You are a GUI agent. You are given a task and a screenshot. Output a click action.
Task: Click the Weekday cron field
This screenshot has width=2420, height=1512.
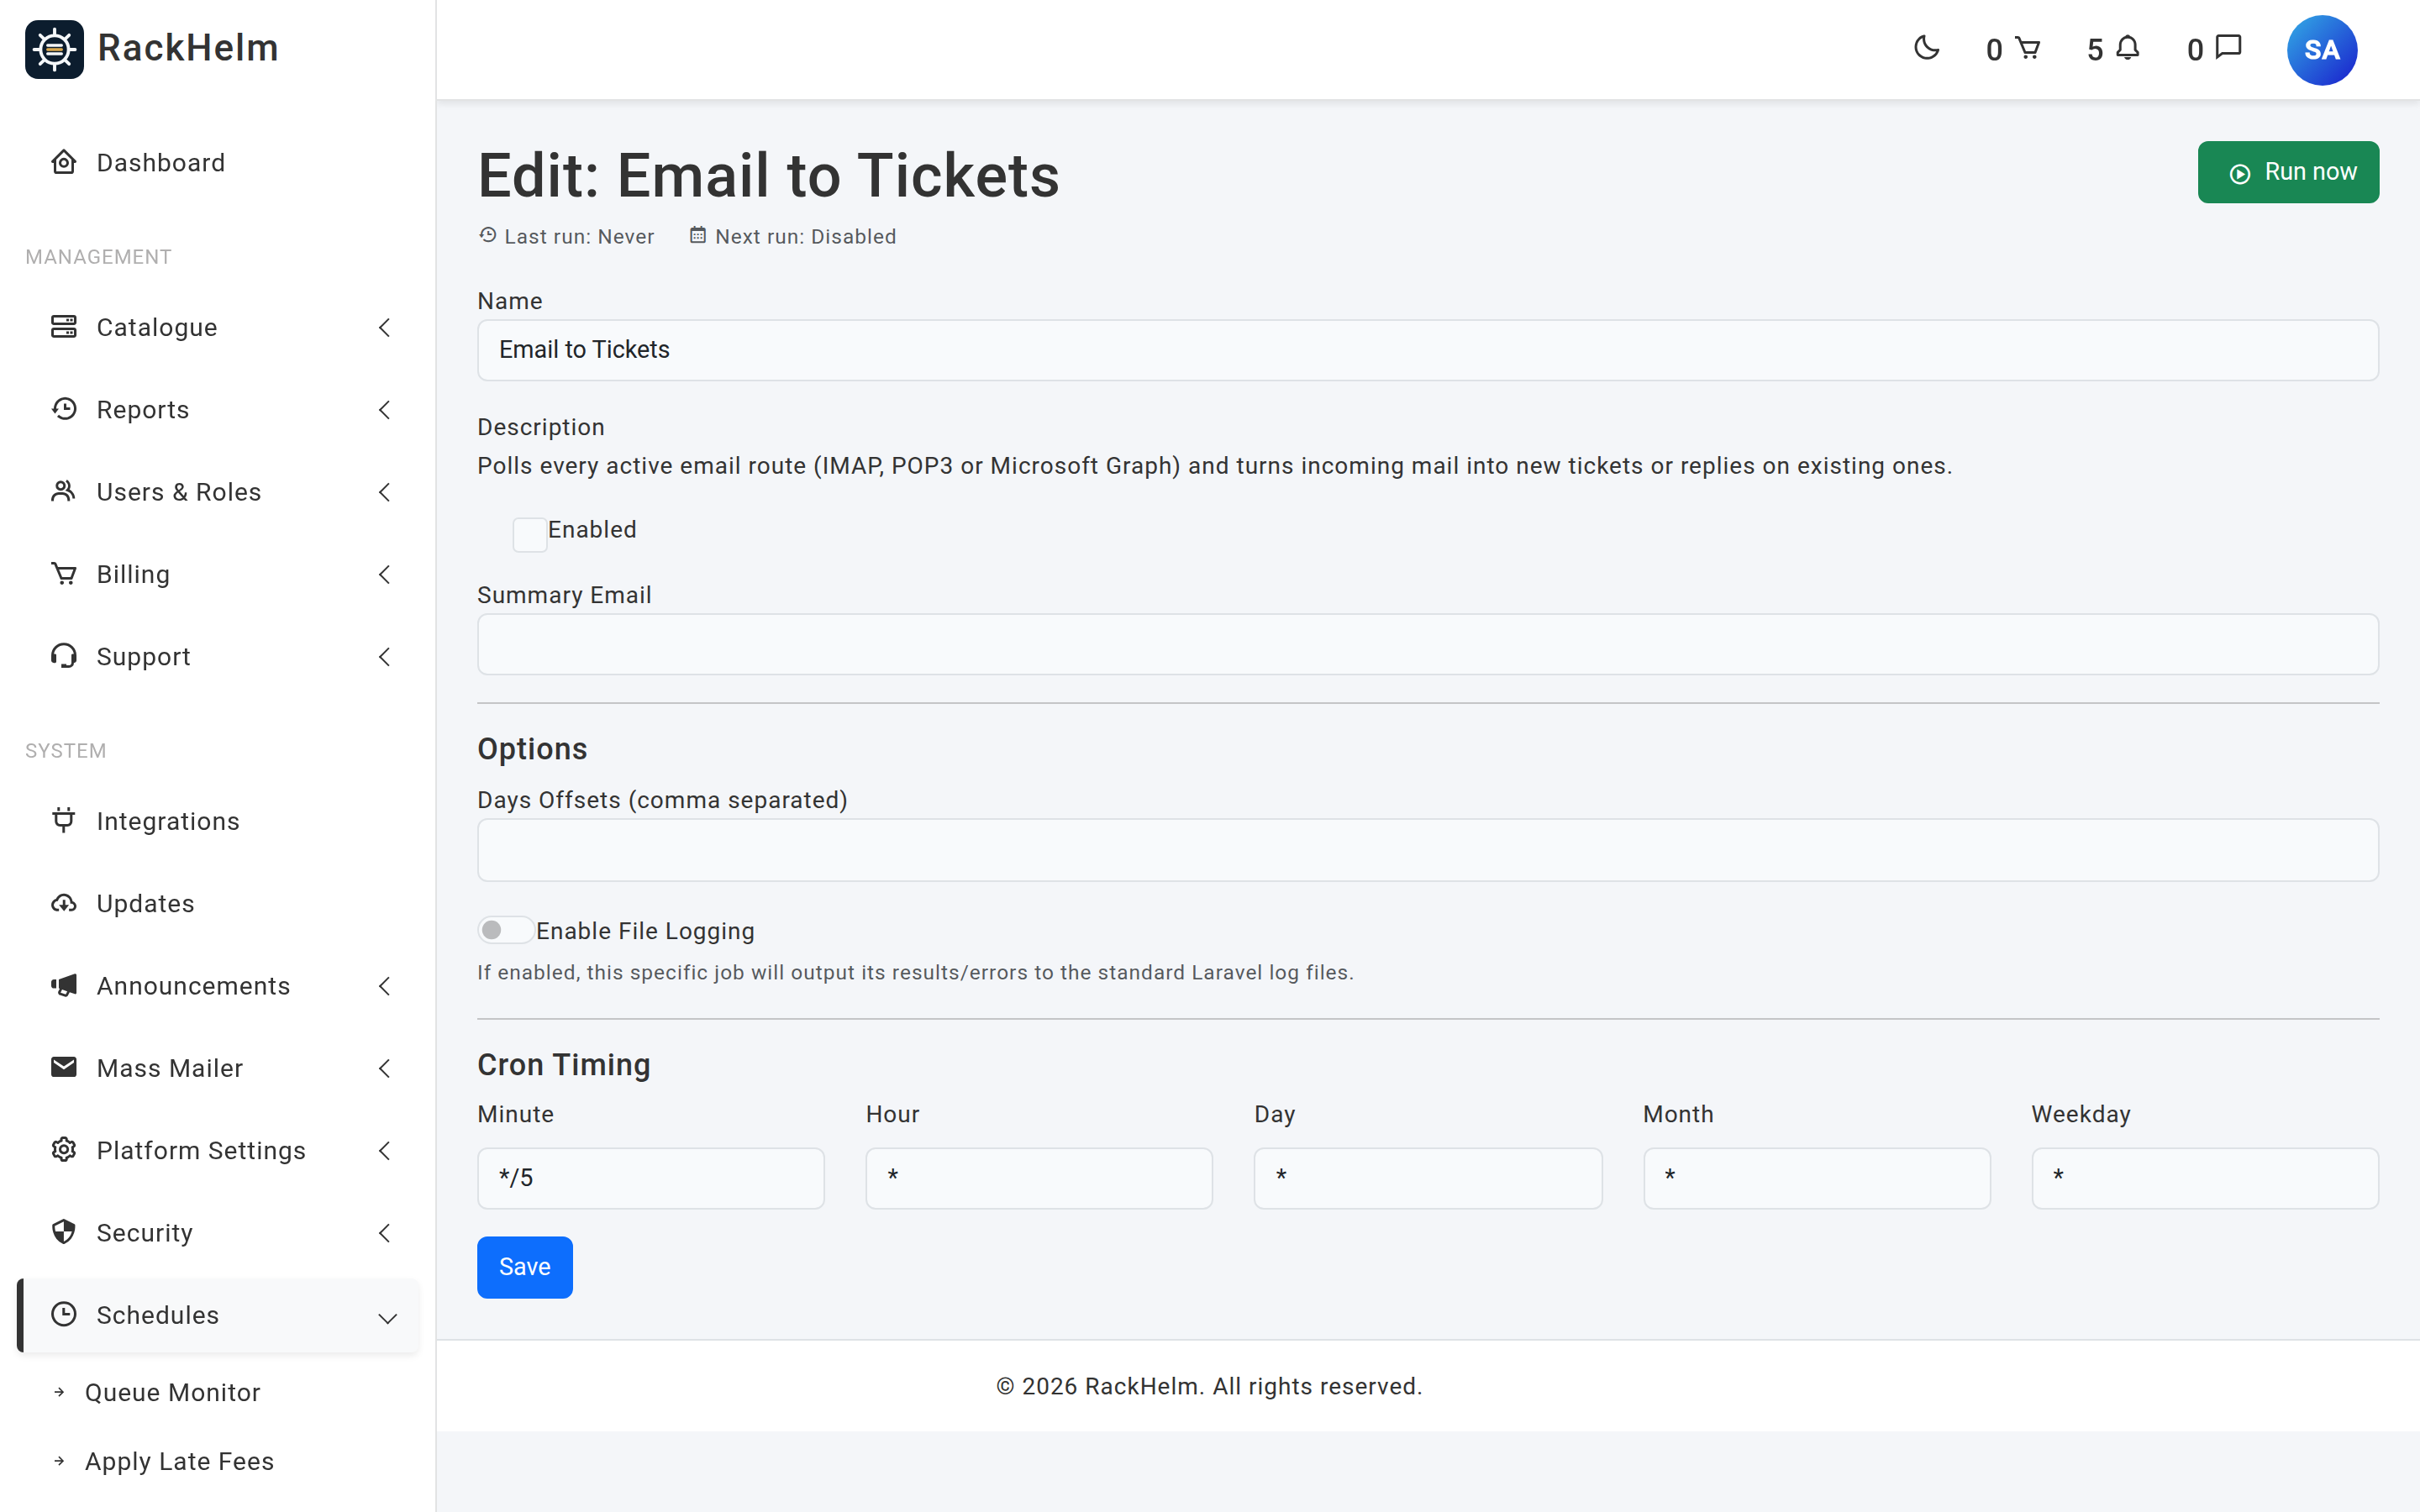tap(2205, 1178)
